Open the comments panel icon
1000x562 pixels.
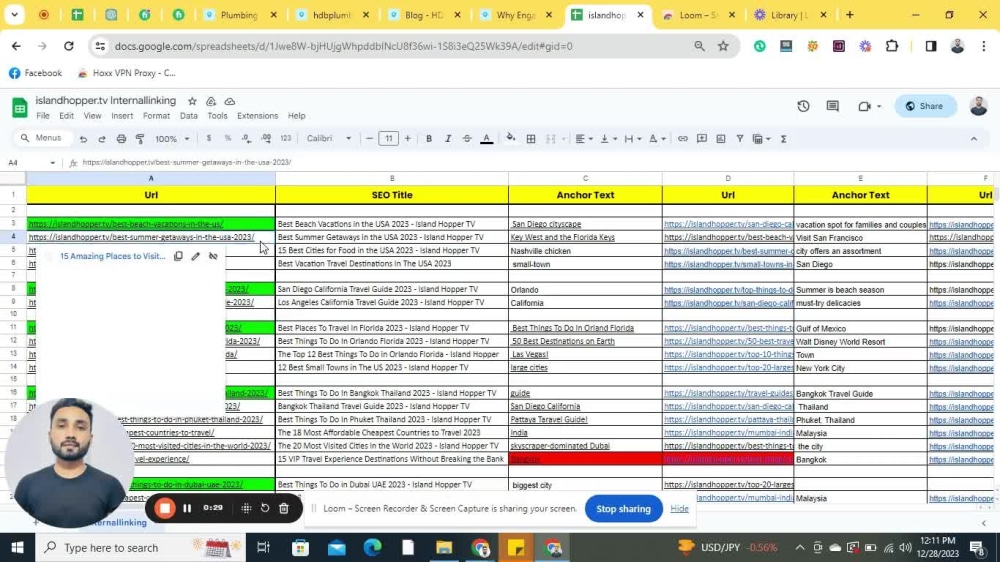coord(832,106)
